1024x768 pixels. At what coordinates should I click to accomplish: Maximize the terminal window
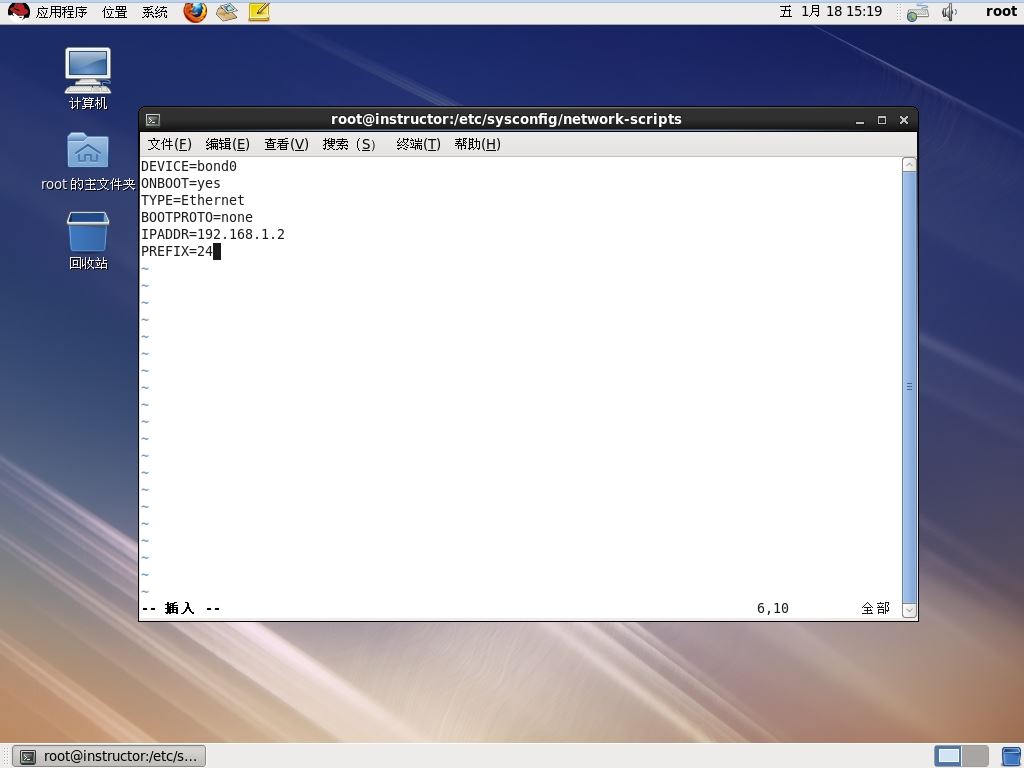[x=882, y=120]
